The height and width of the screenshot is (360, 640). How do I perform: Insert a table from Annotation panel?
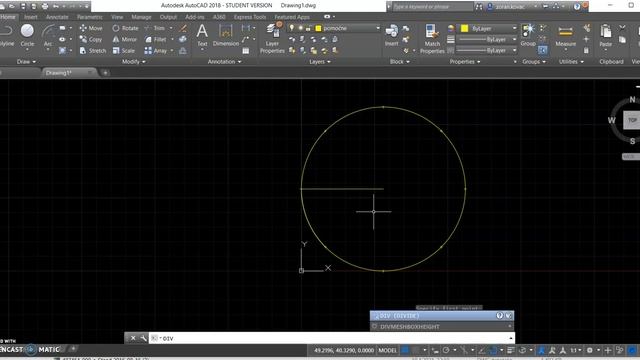point(246,51)
